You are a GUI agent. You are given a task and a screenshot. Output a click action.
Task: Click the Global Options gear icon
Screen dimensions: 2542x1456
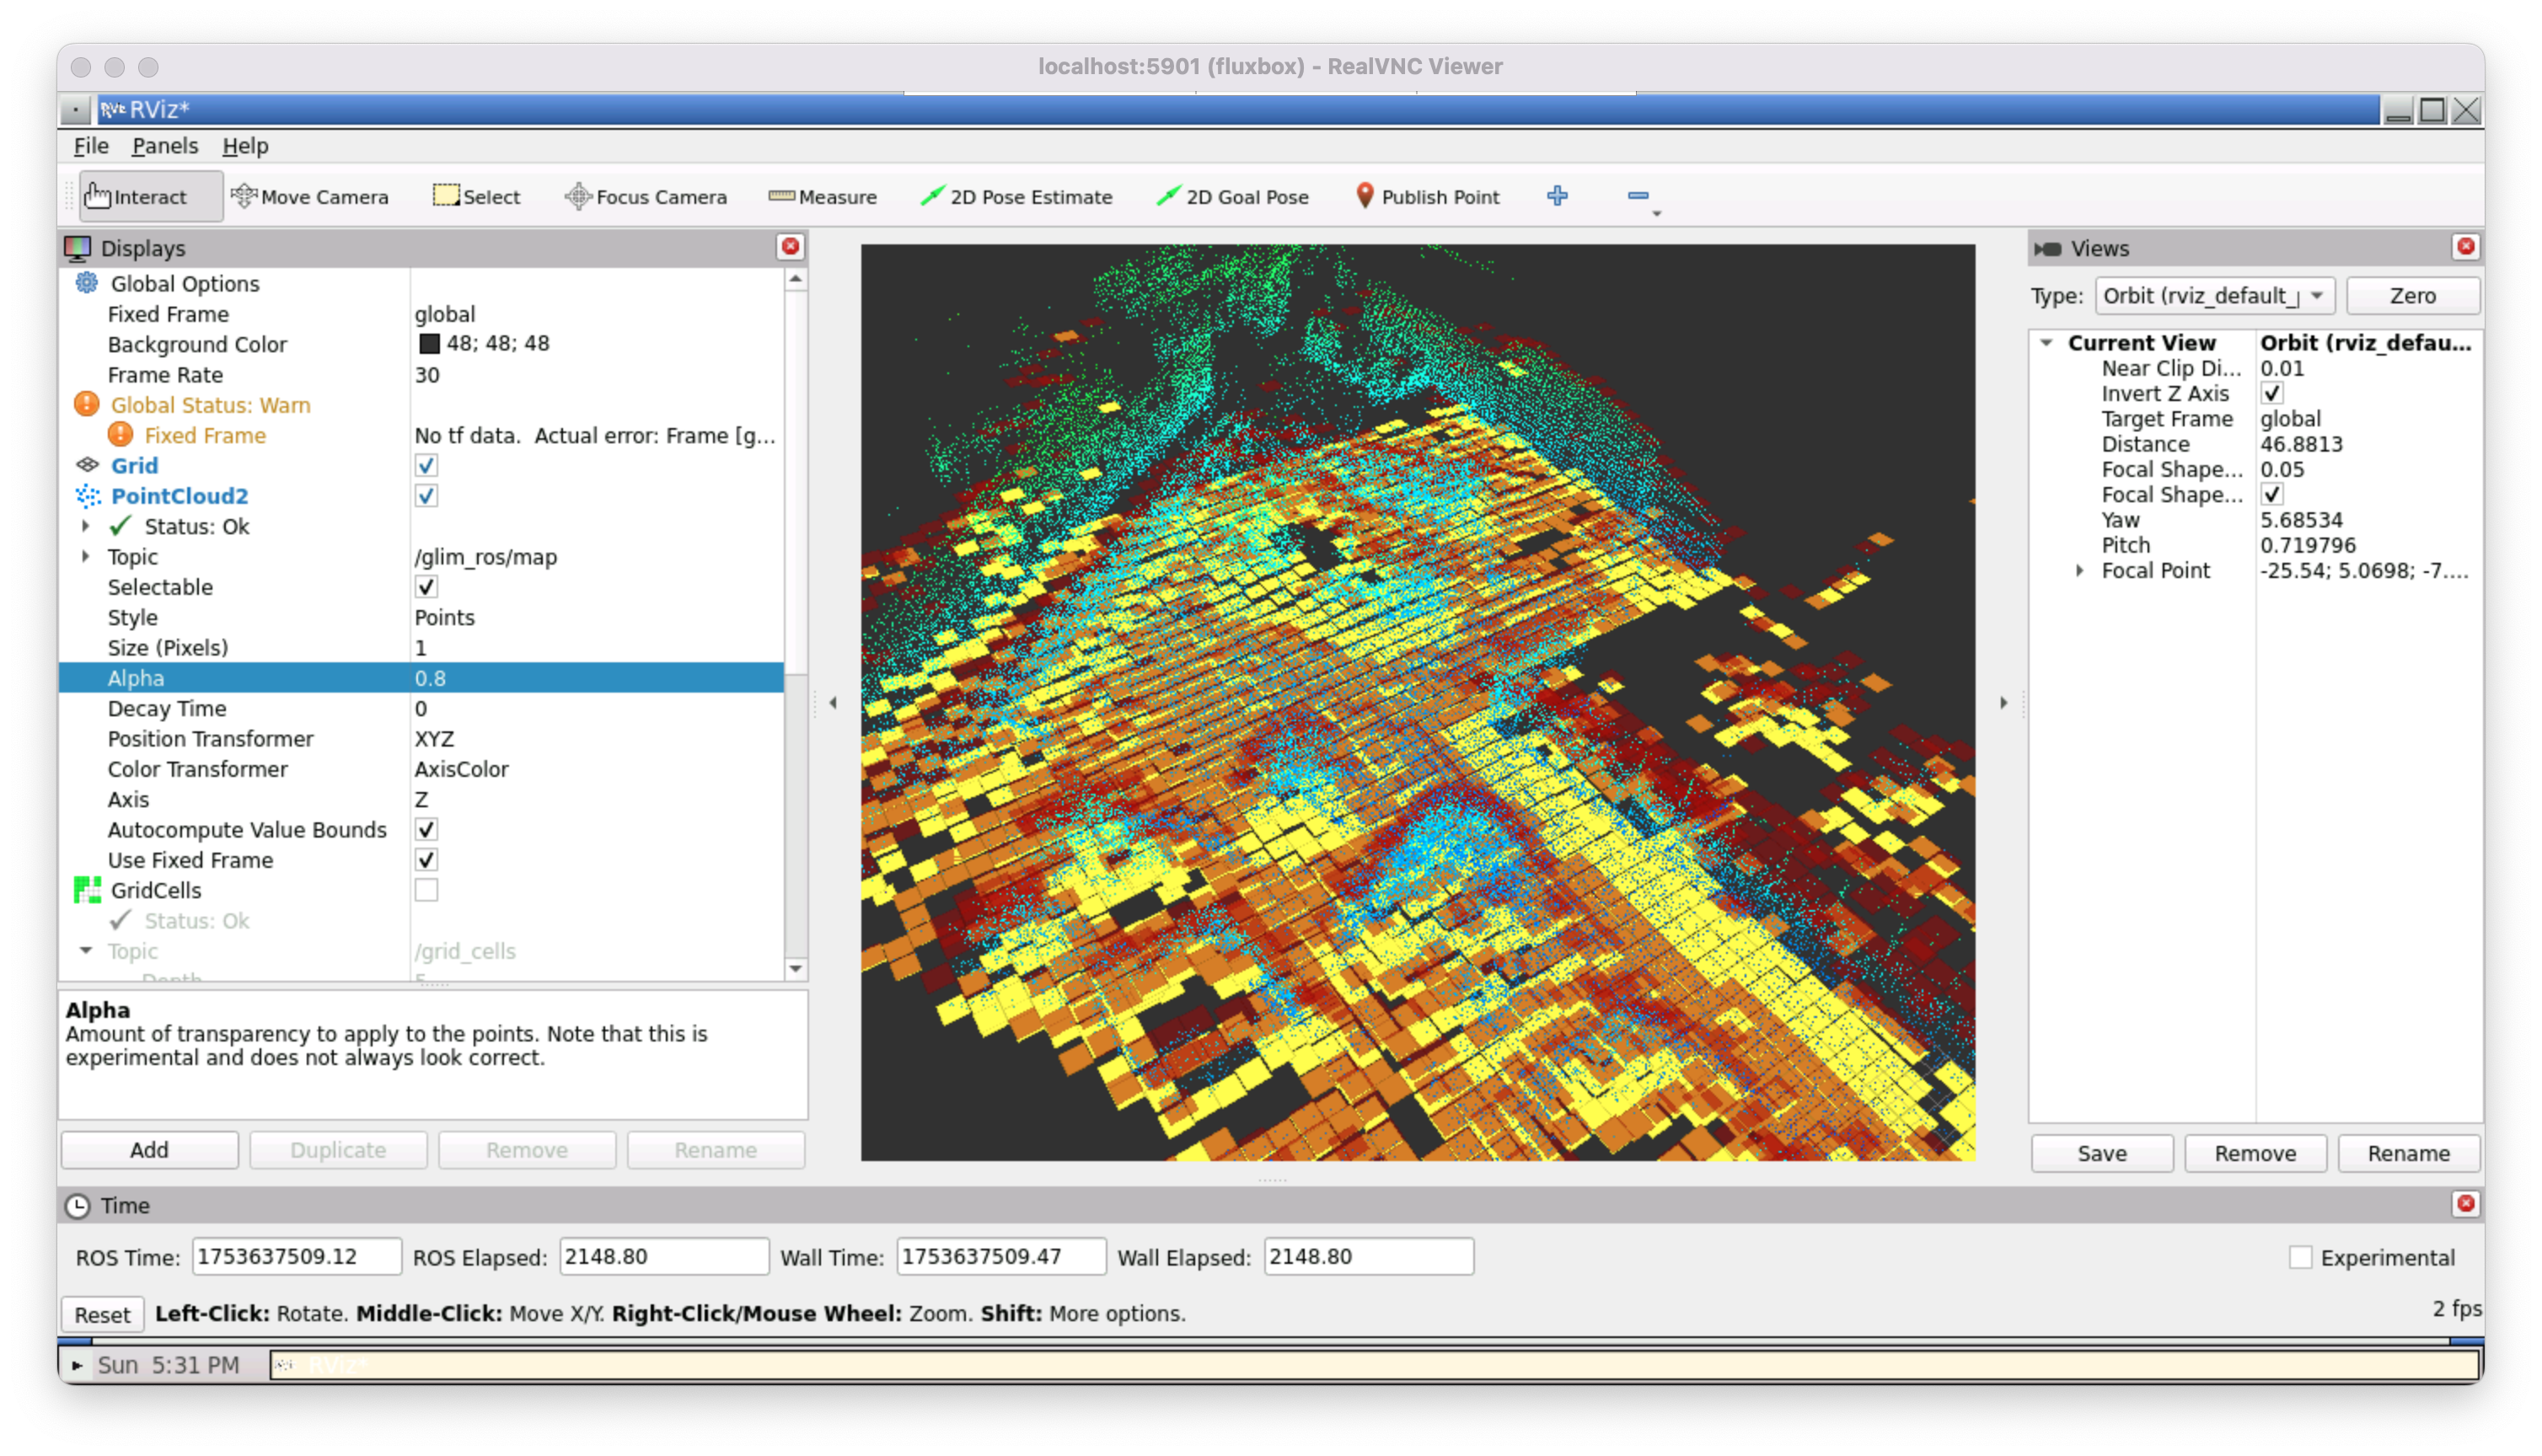click(x=87, y=283)
